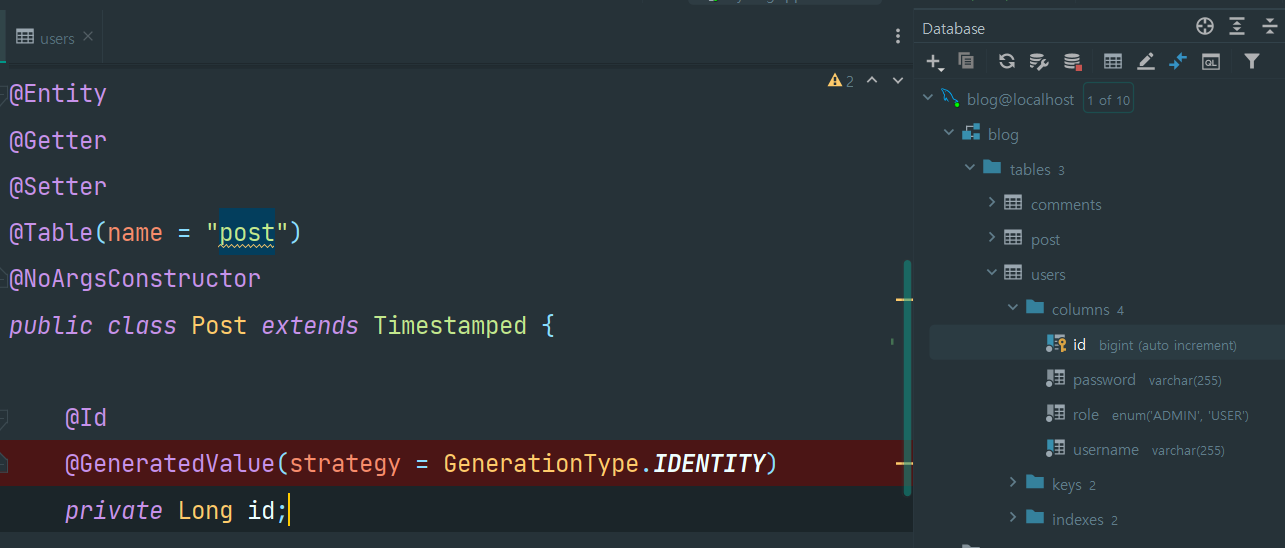The width and height of the screenshot is (1285, 548).
Task: Collapse the columns folder node
Action: tap(1012, 308)
